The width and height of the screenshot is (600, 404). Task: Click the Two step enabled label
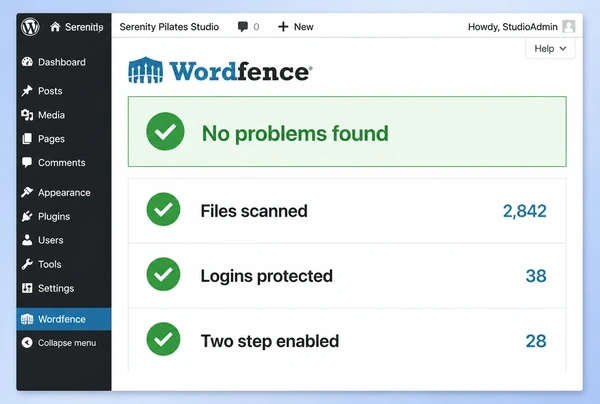tap(270, 341)
